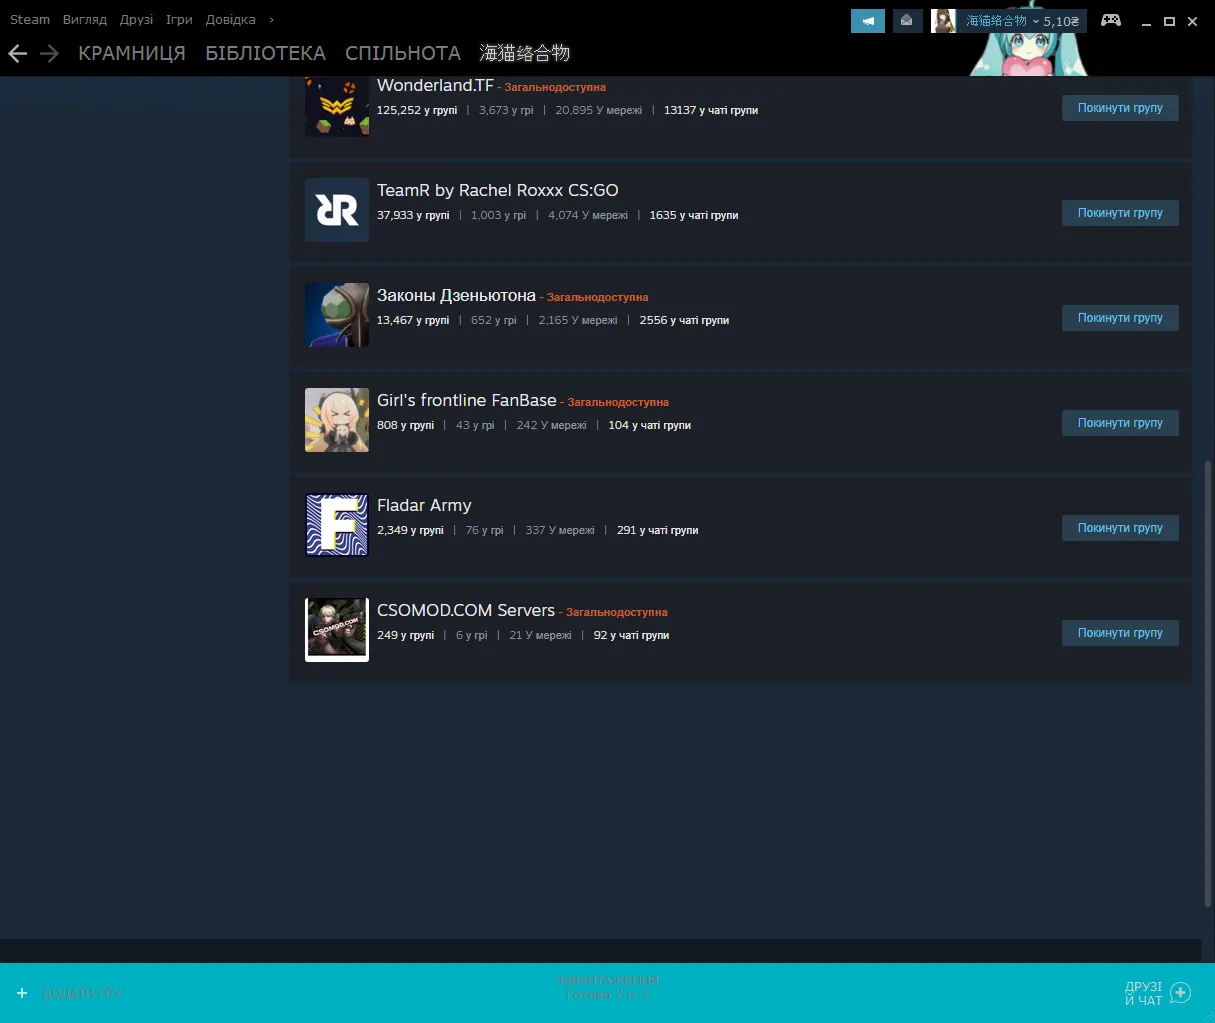The height and width of the screenshot is (1023, 1215).
Task: Click the plus icon to add a game
Action: click(22, 993)
